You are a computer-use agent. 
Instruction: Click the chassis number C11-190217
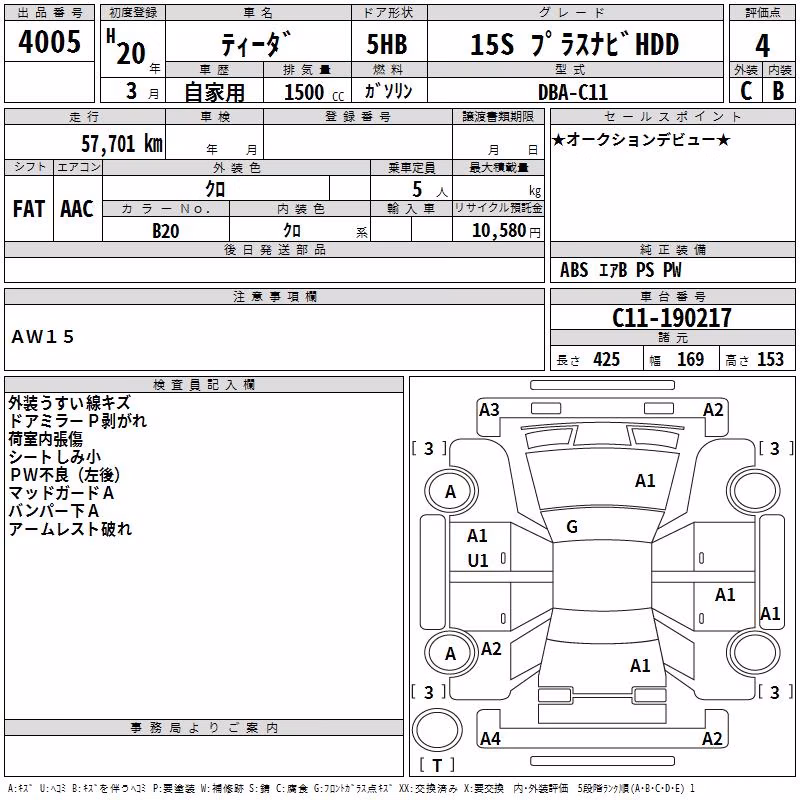coord(672,317)
